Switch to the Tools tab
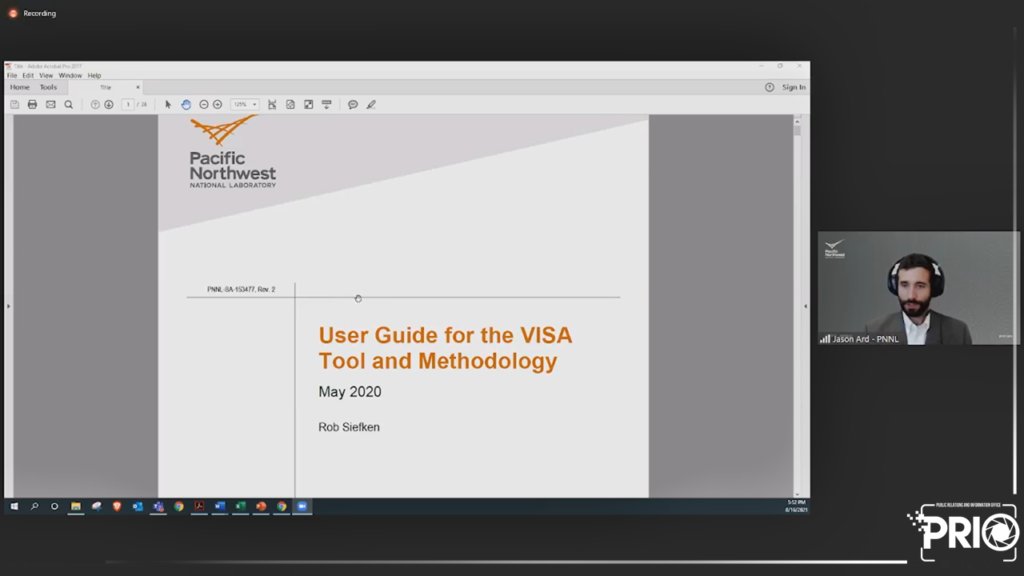1024x576 pixels. [48, 87]
